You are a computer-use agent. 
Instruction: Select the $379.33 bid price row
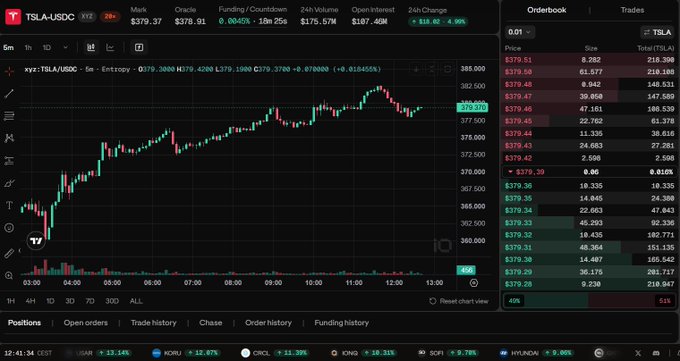(x=590, y=223)
